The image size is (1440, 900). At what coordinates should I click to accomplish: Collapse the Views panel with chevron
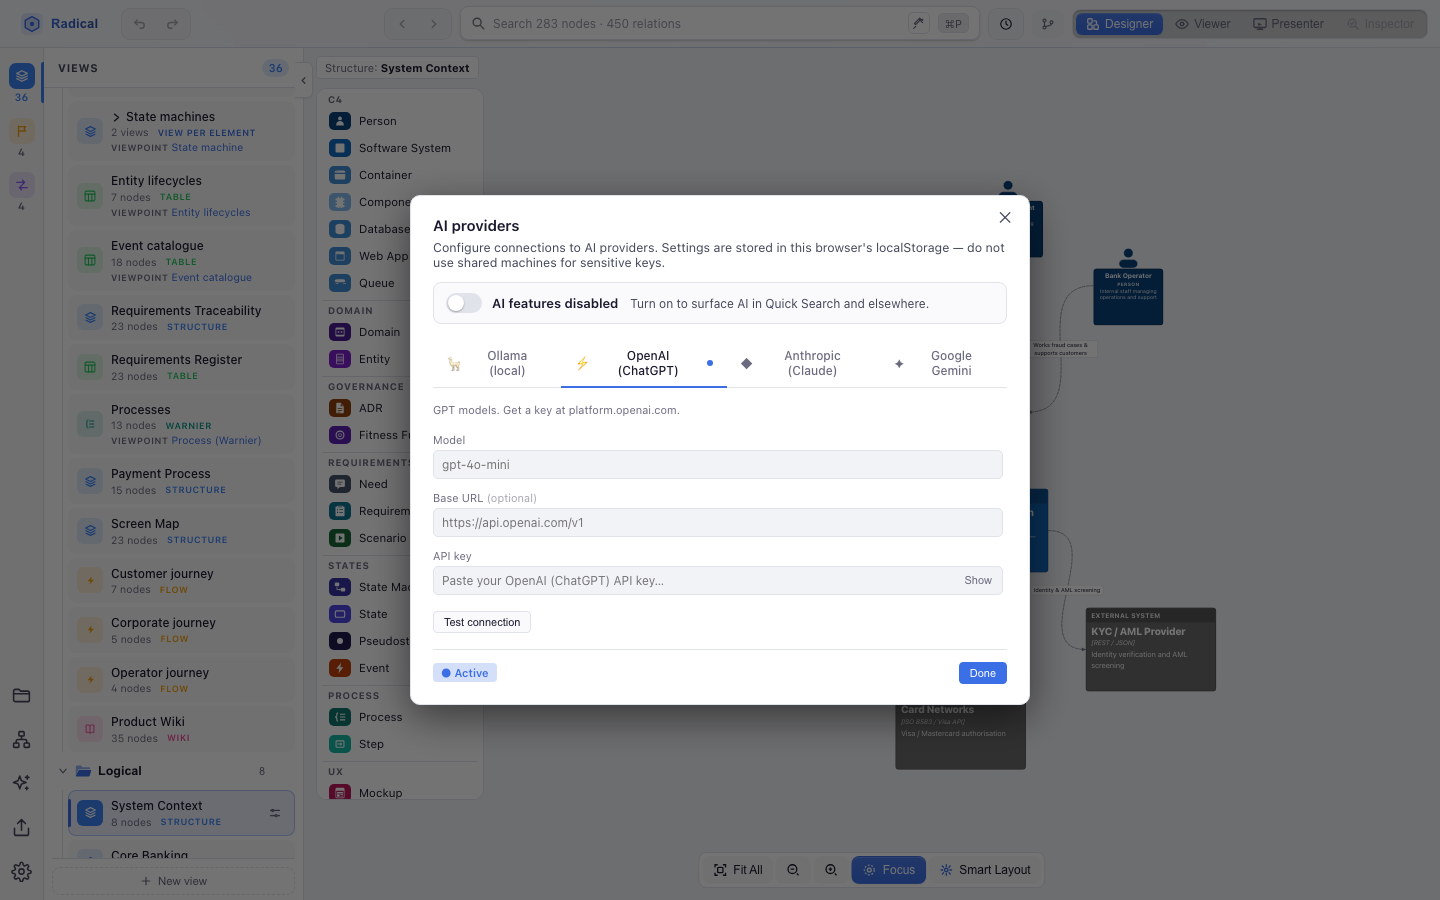(304, 81)
